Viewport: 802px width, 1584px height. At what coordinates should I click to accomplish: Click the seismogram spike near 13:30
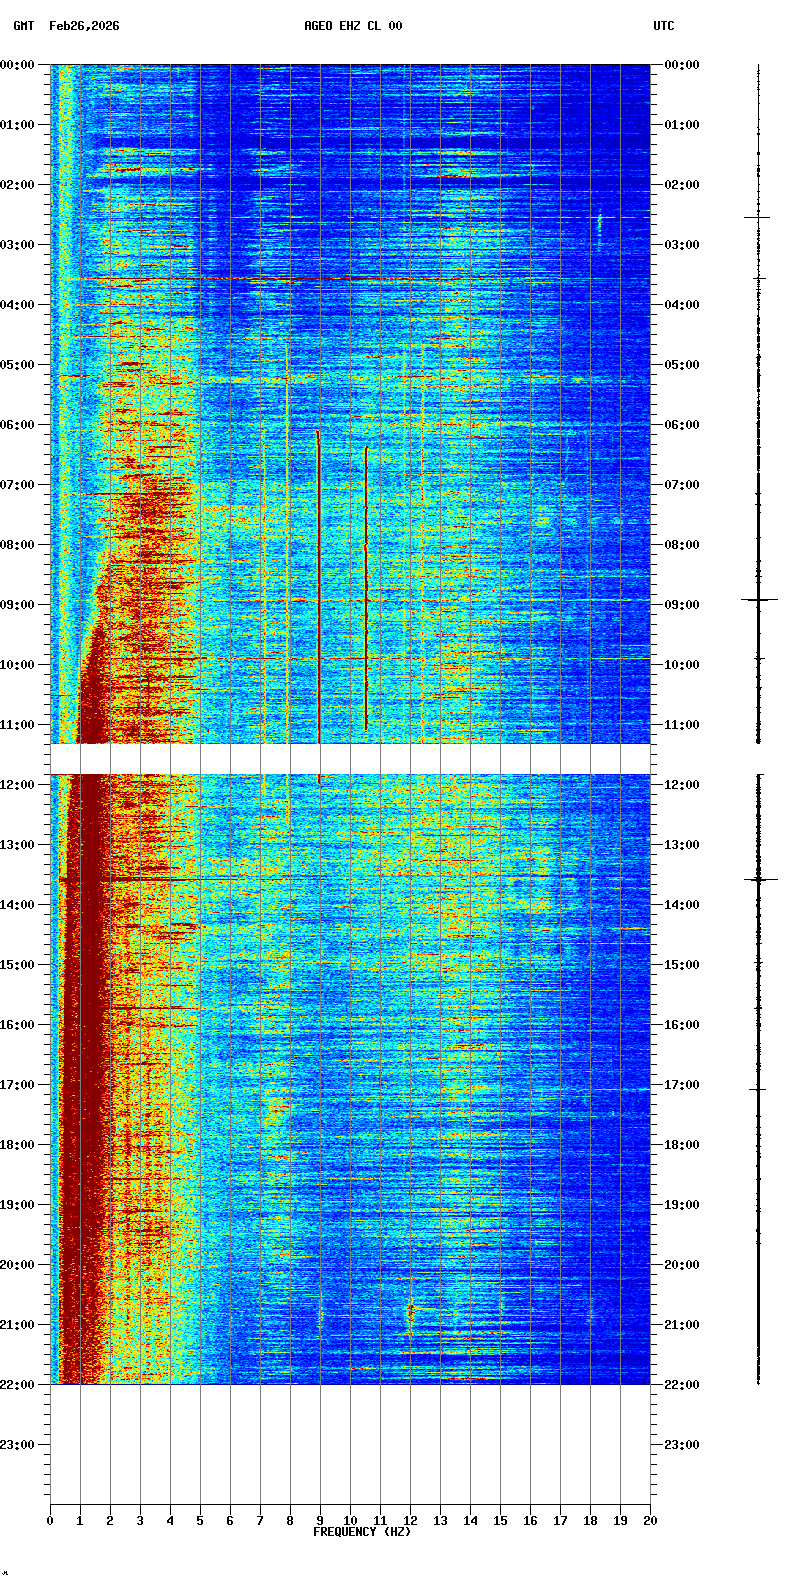click(x=759, y=879)
